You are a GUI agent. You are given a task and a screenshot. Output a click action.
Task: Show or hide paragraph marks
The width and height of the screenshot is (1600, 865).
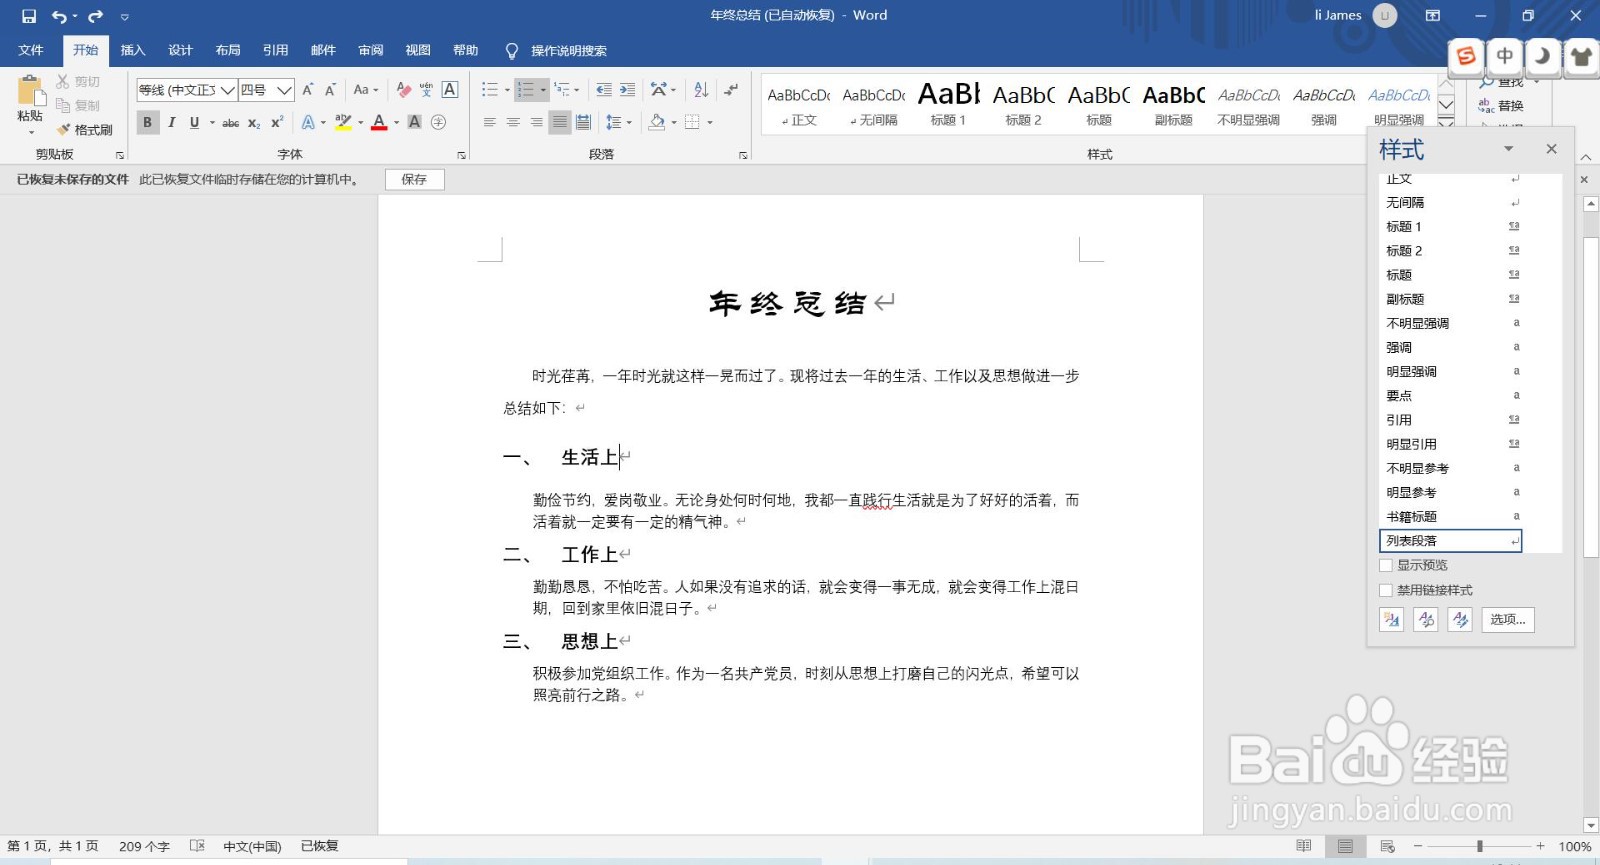[x=731, y=90]
